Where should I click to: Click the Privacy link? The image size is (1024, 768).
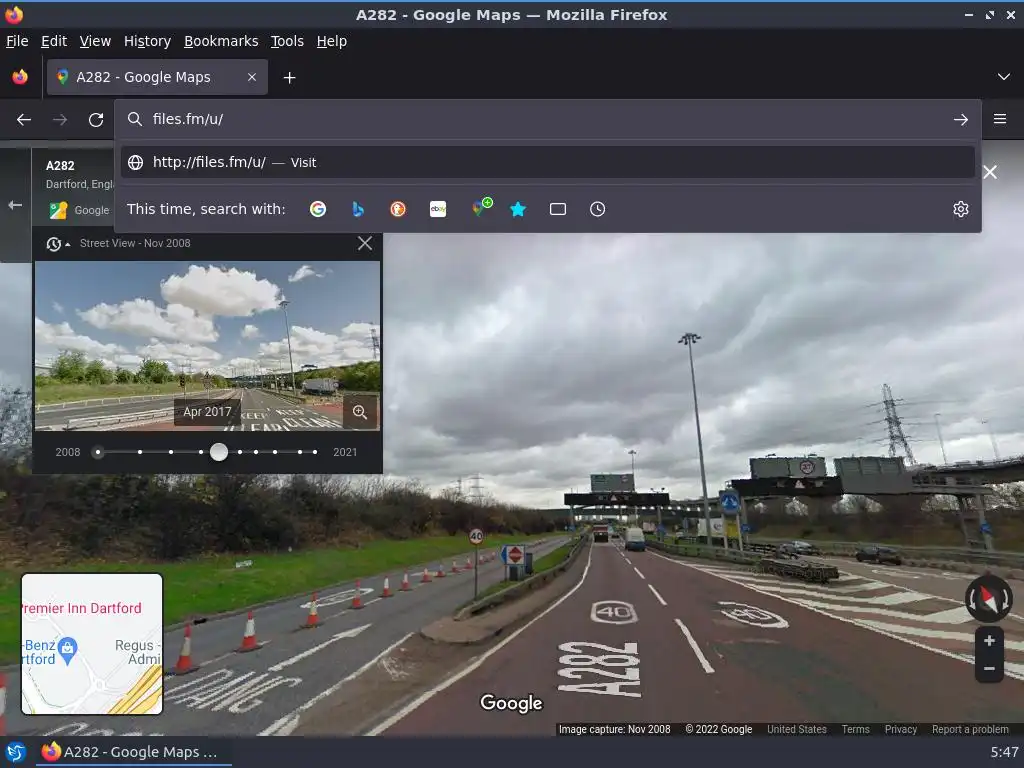point(901,729)
